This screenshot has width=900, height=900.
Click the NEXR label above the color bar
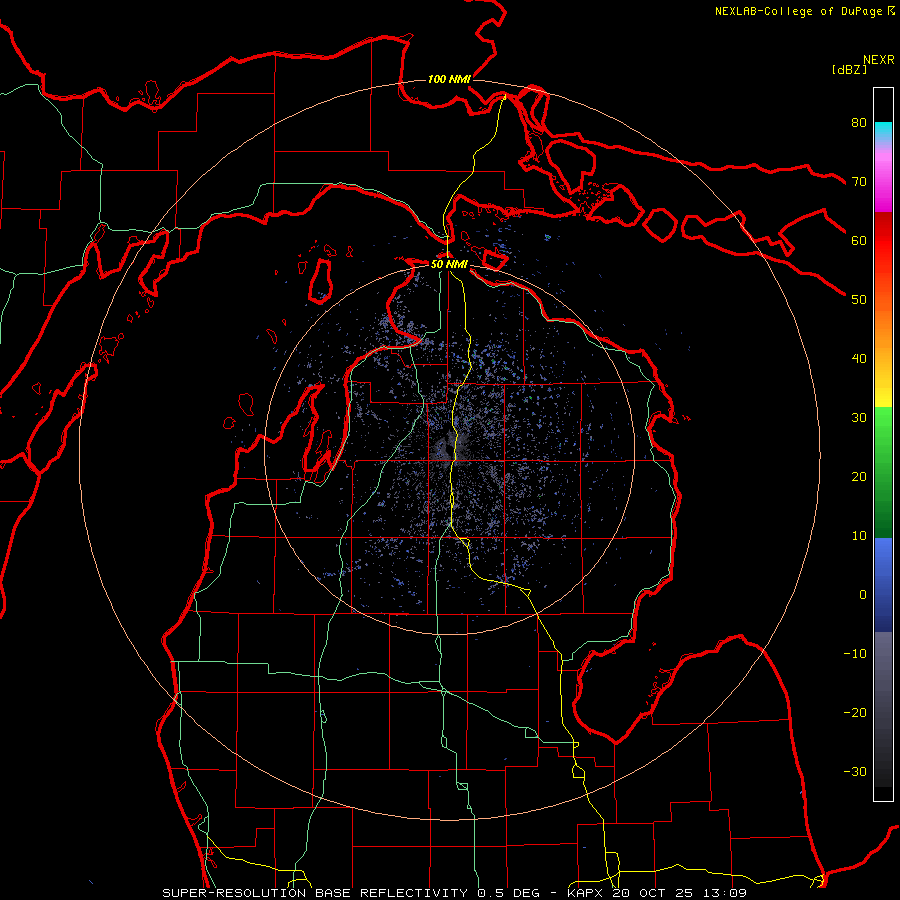point(879,60)
